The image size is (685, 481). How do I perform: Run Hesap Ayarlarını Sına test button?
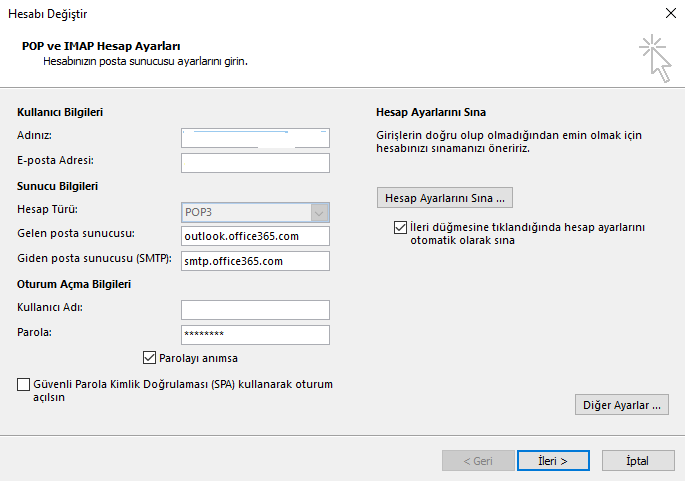click(x=445, y=198)
